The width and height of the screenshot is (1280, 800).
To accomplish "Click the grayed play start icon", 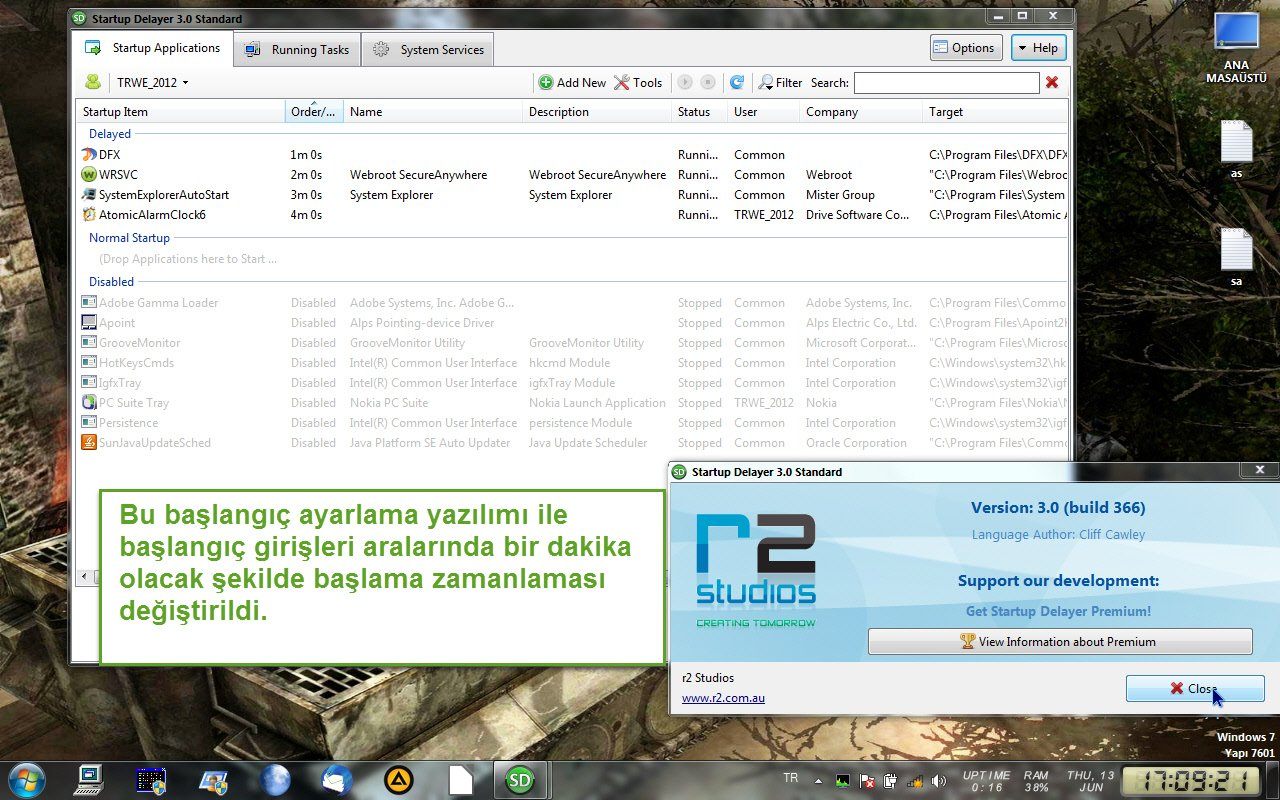I will 685,83.
